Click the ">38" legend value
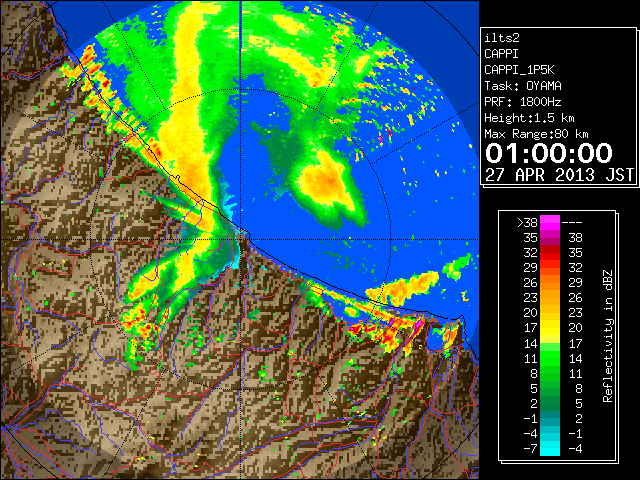The width and height of the screenshot is (640, 480). (x=527, y=223)
